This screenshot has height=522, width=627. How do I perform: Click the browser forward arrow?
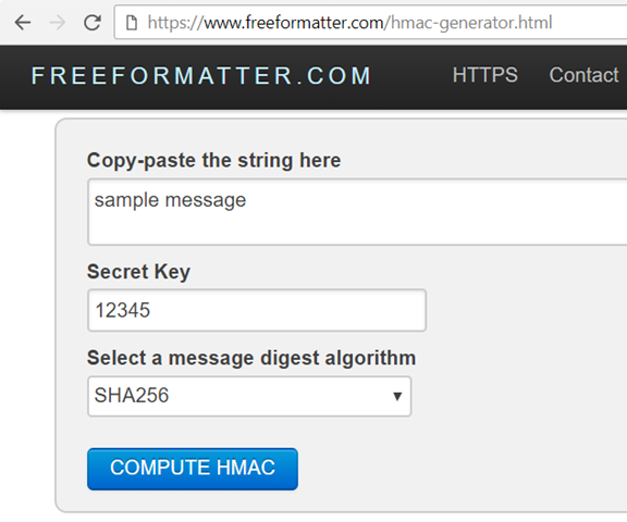click(57, 22)
